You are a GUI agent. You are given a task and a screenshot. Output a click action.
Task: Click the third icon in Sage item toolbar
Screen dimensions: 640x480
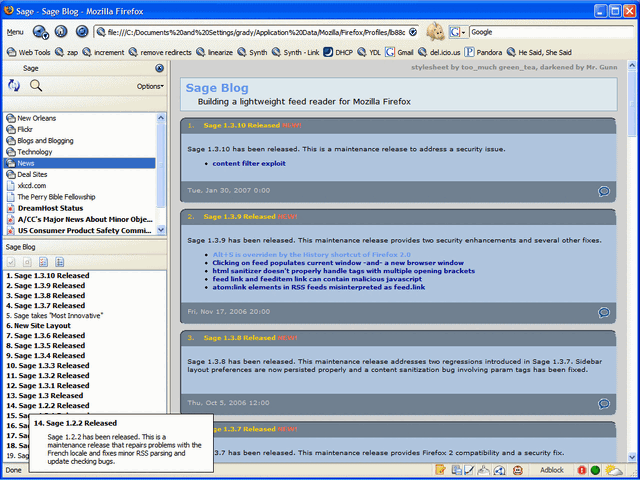click(43, 262)
